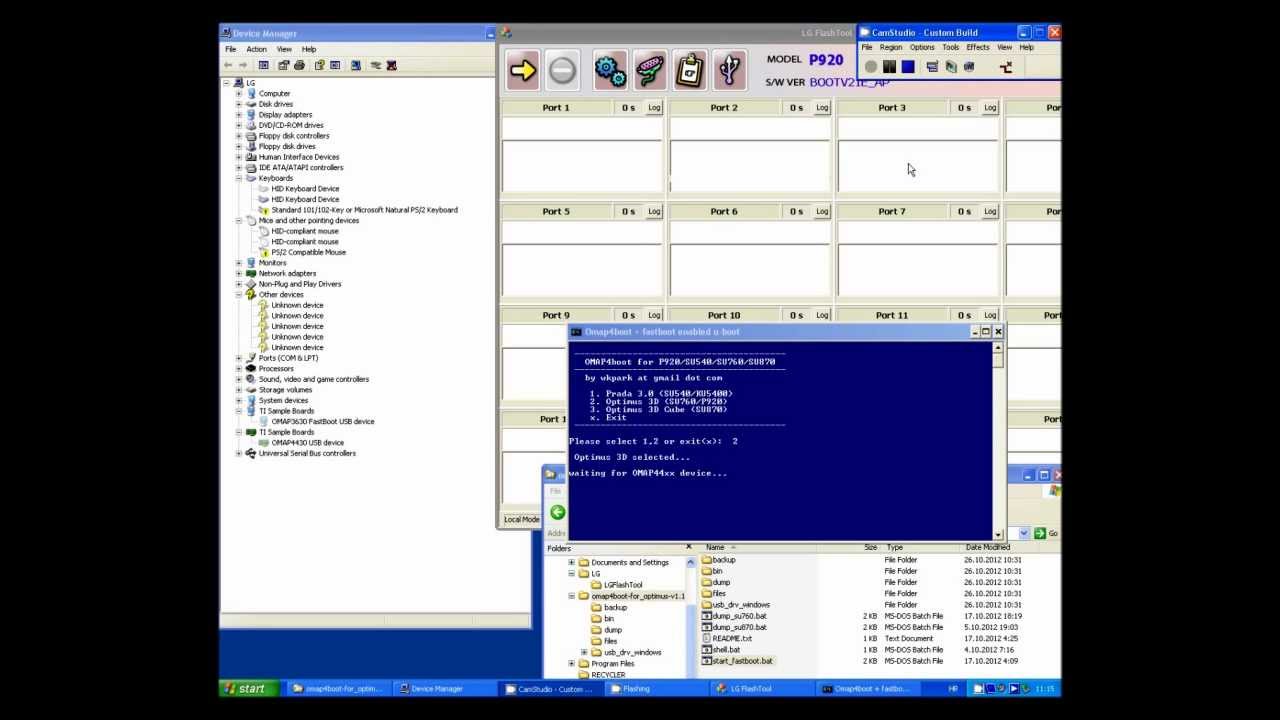This screenshot has width=1280, height=720.
Task: Select OMAP3630 FastBoot USB device
Action: coord(323,422)
